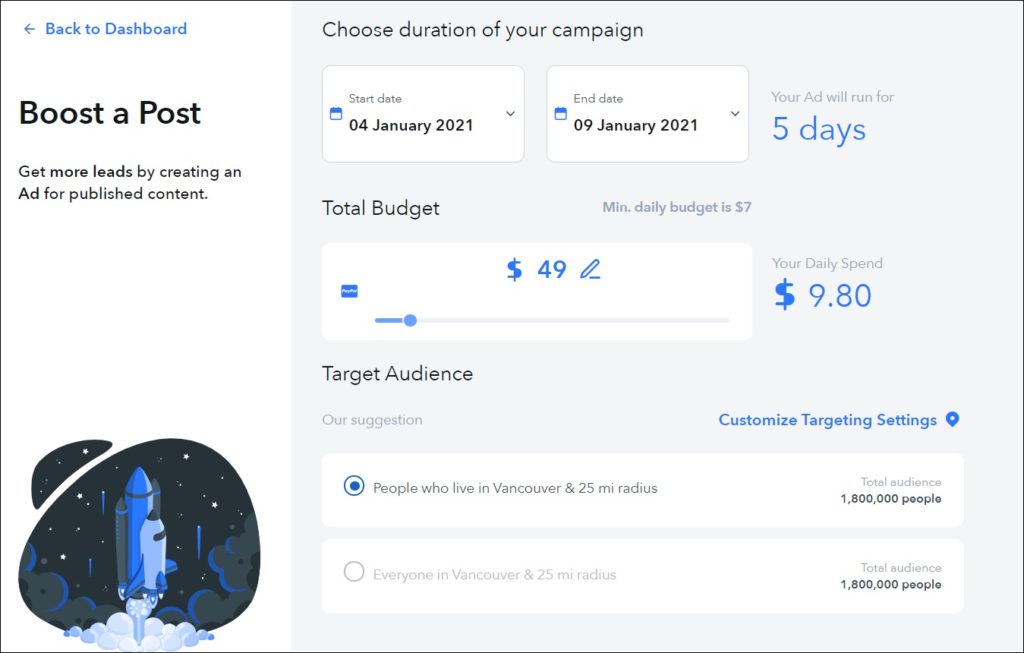The width and height of the screenshot is (1024, 653).
Task: Select 'People who live in Vancouver' radio button
Action: click(x=354, y=487)
